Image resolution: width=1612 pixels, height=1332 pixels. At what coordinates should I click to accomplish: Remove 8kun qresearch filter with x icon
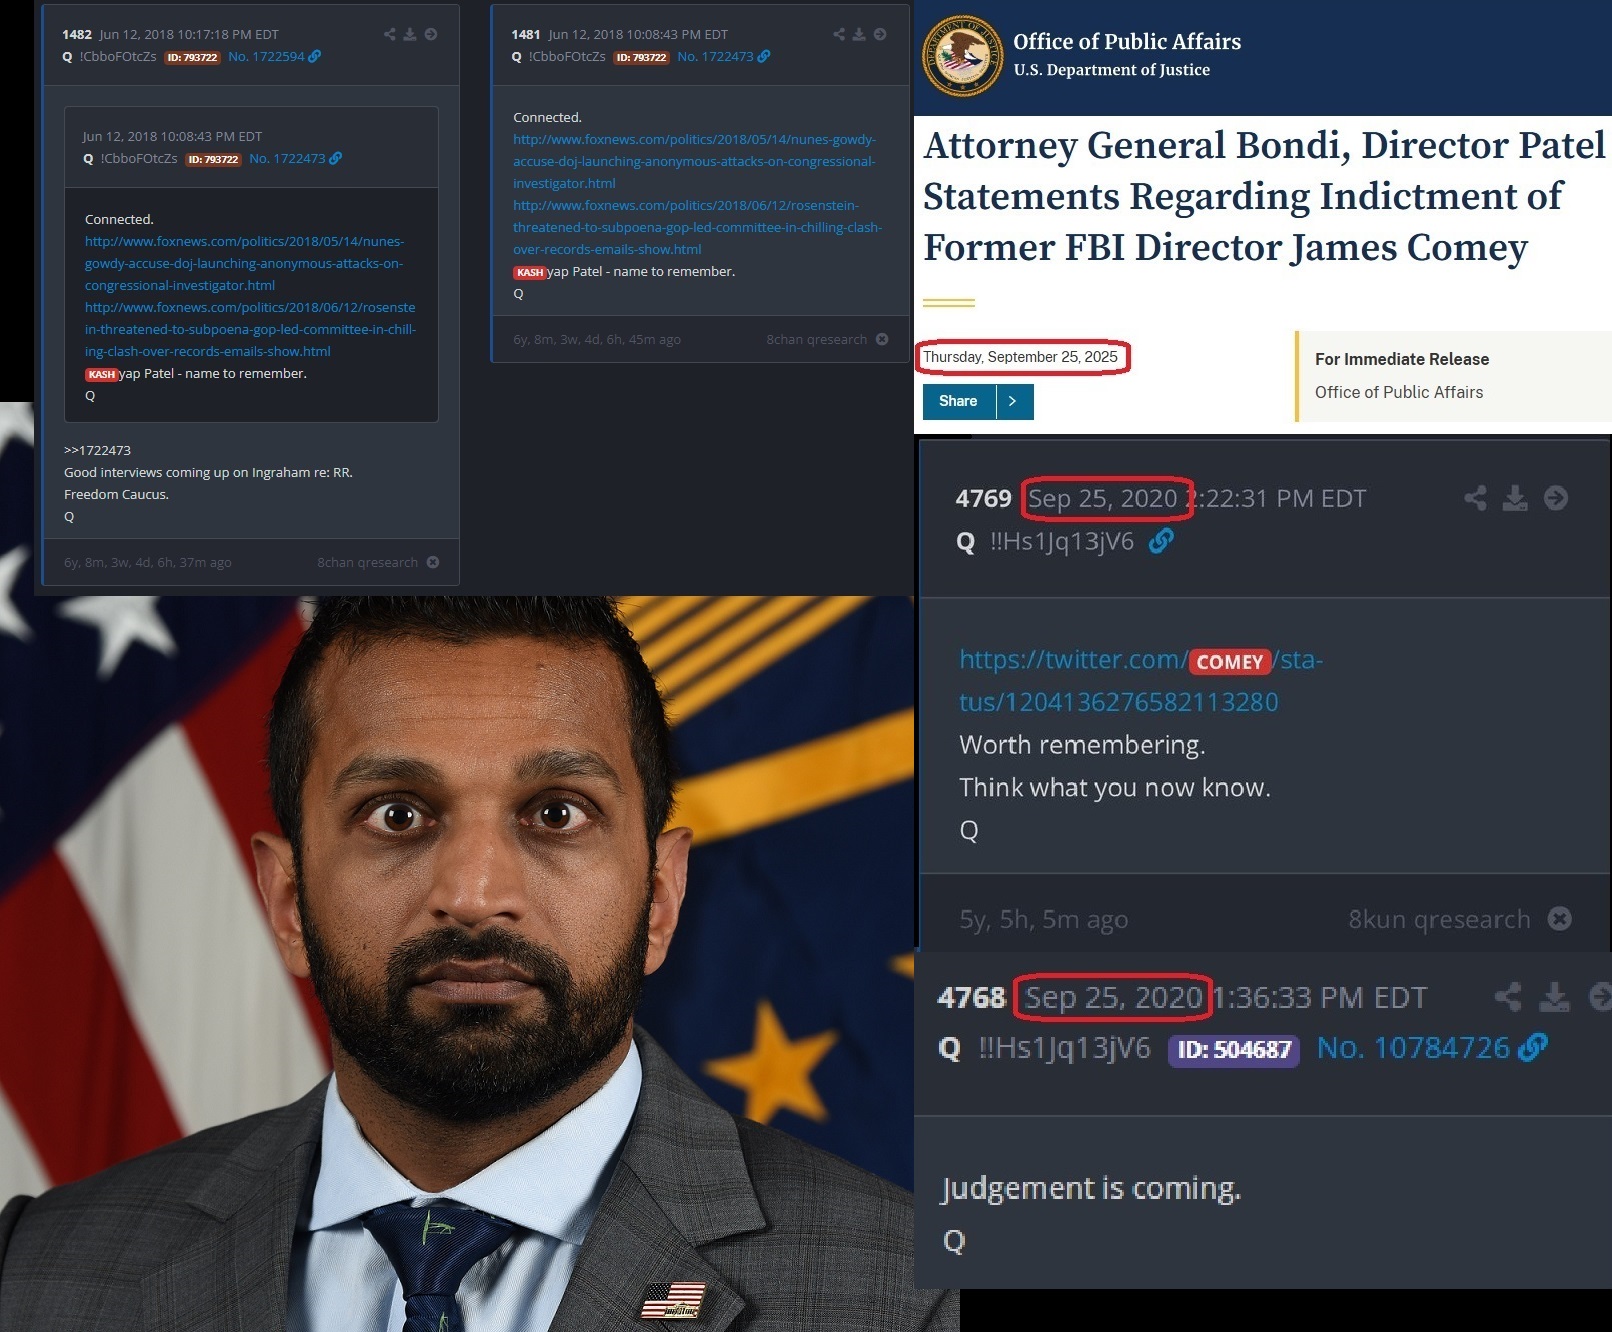1560,918
